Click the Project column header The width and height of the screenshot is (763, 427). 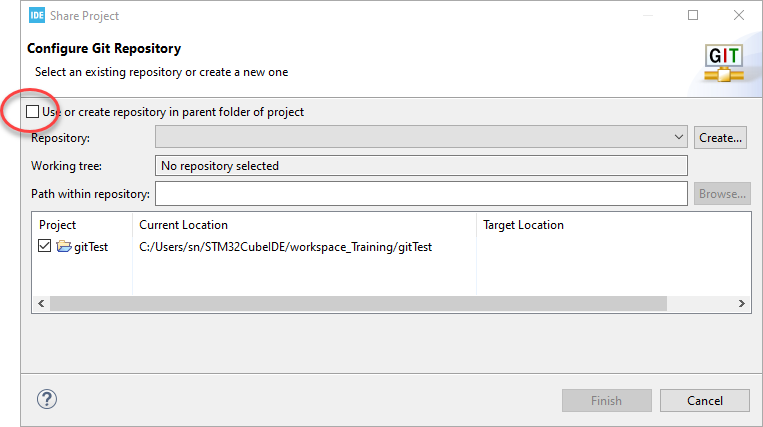point(57,225)
